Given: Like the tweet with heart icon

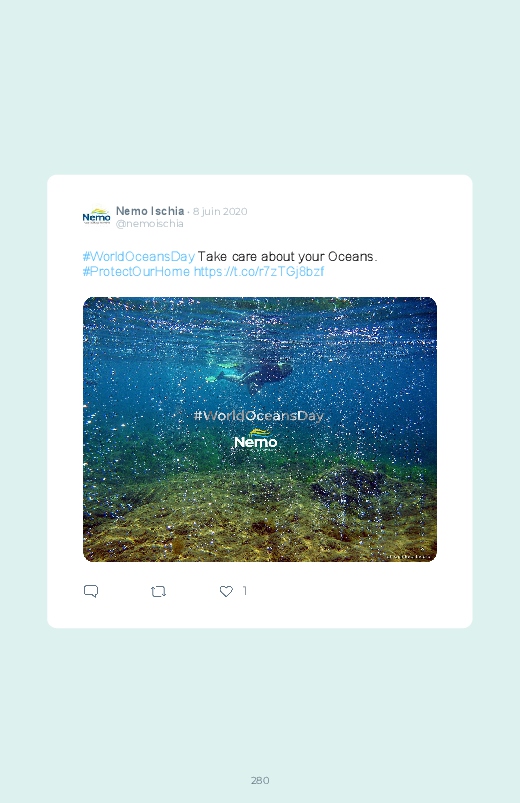Looking at the screenshot, I should click(226, 591).
